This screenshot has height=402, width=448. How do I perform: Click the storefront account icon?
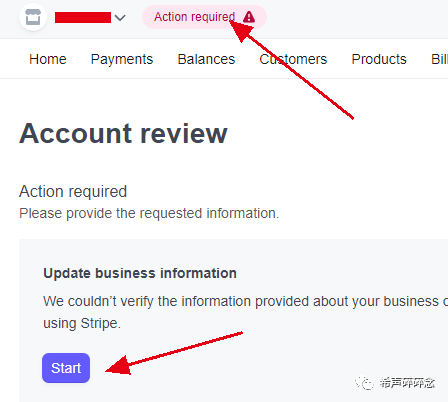[x=33, y=17]
